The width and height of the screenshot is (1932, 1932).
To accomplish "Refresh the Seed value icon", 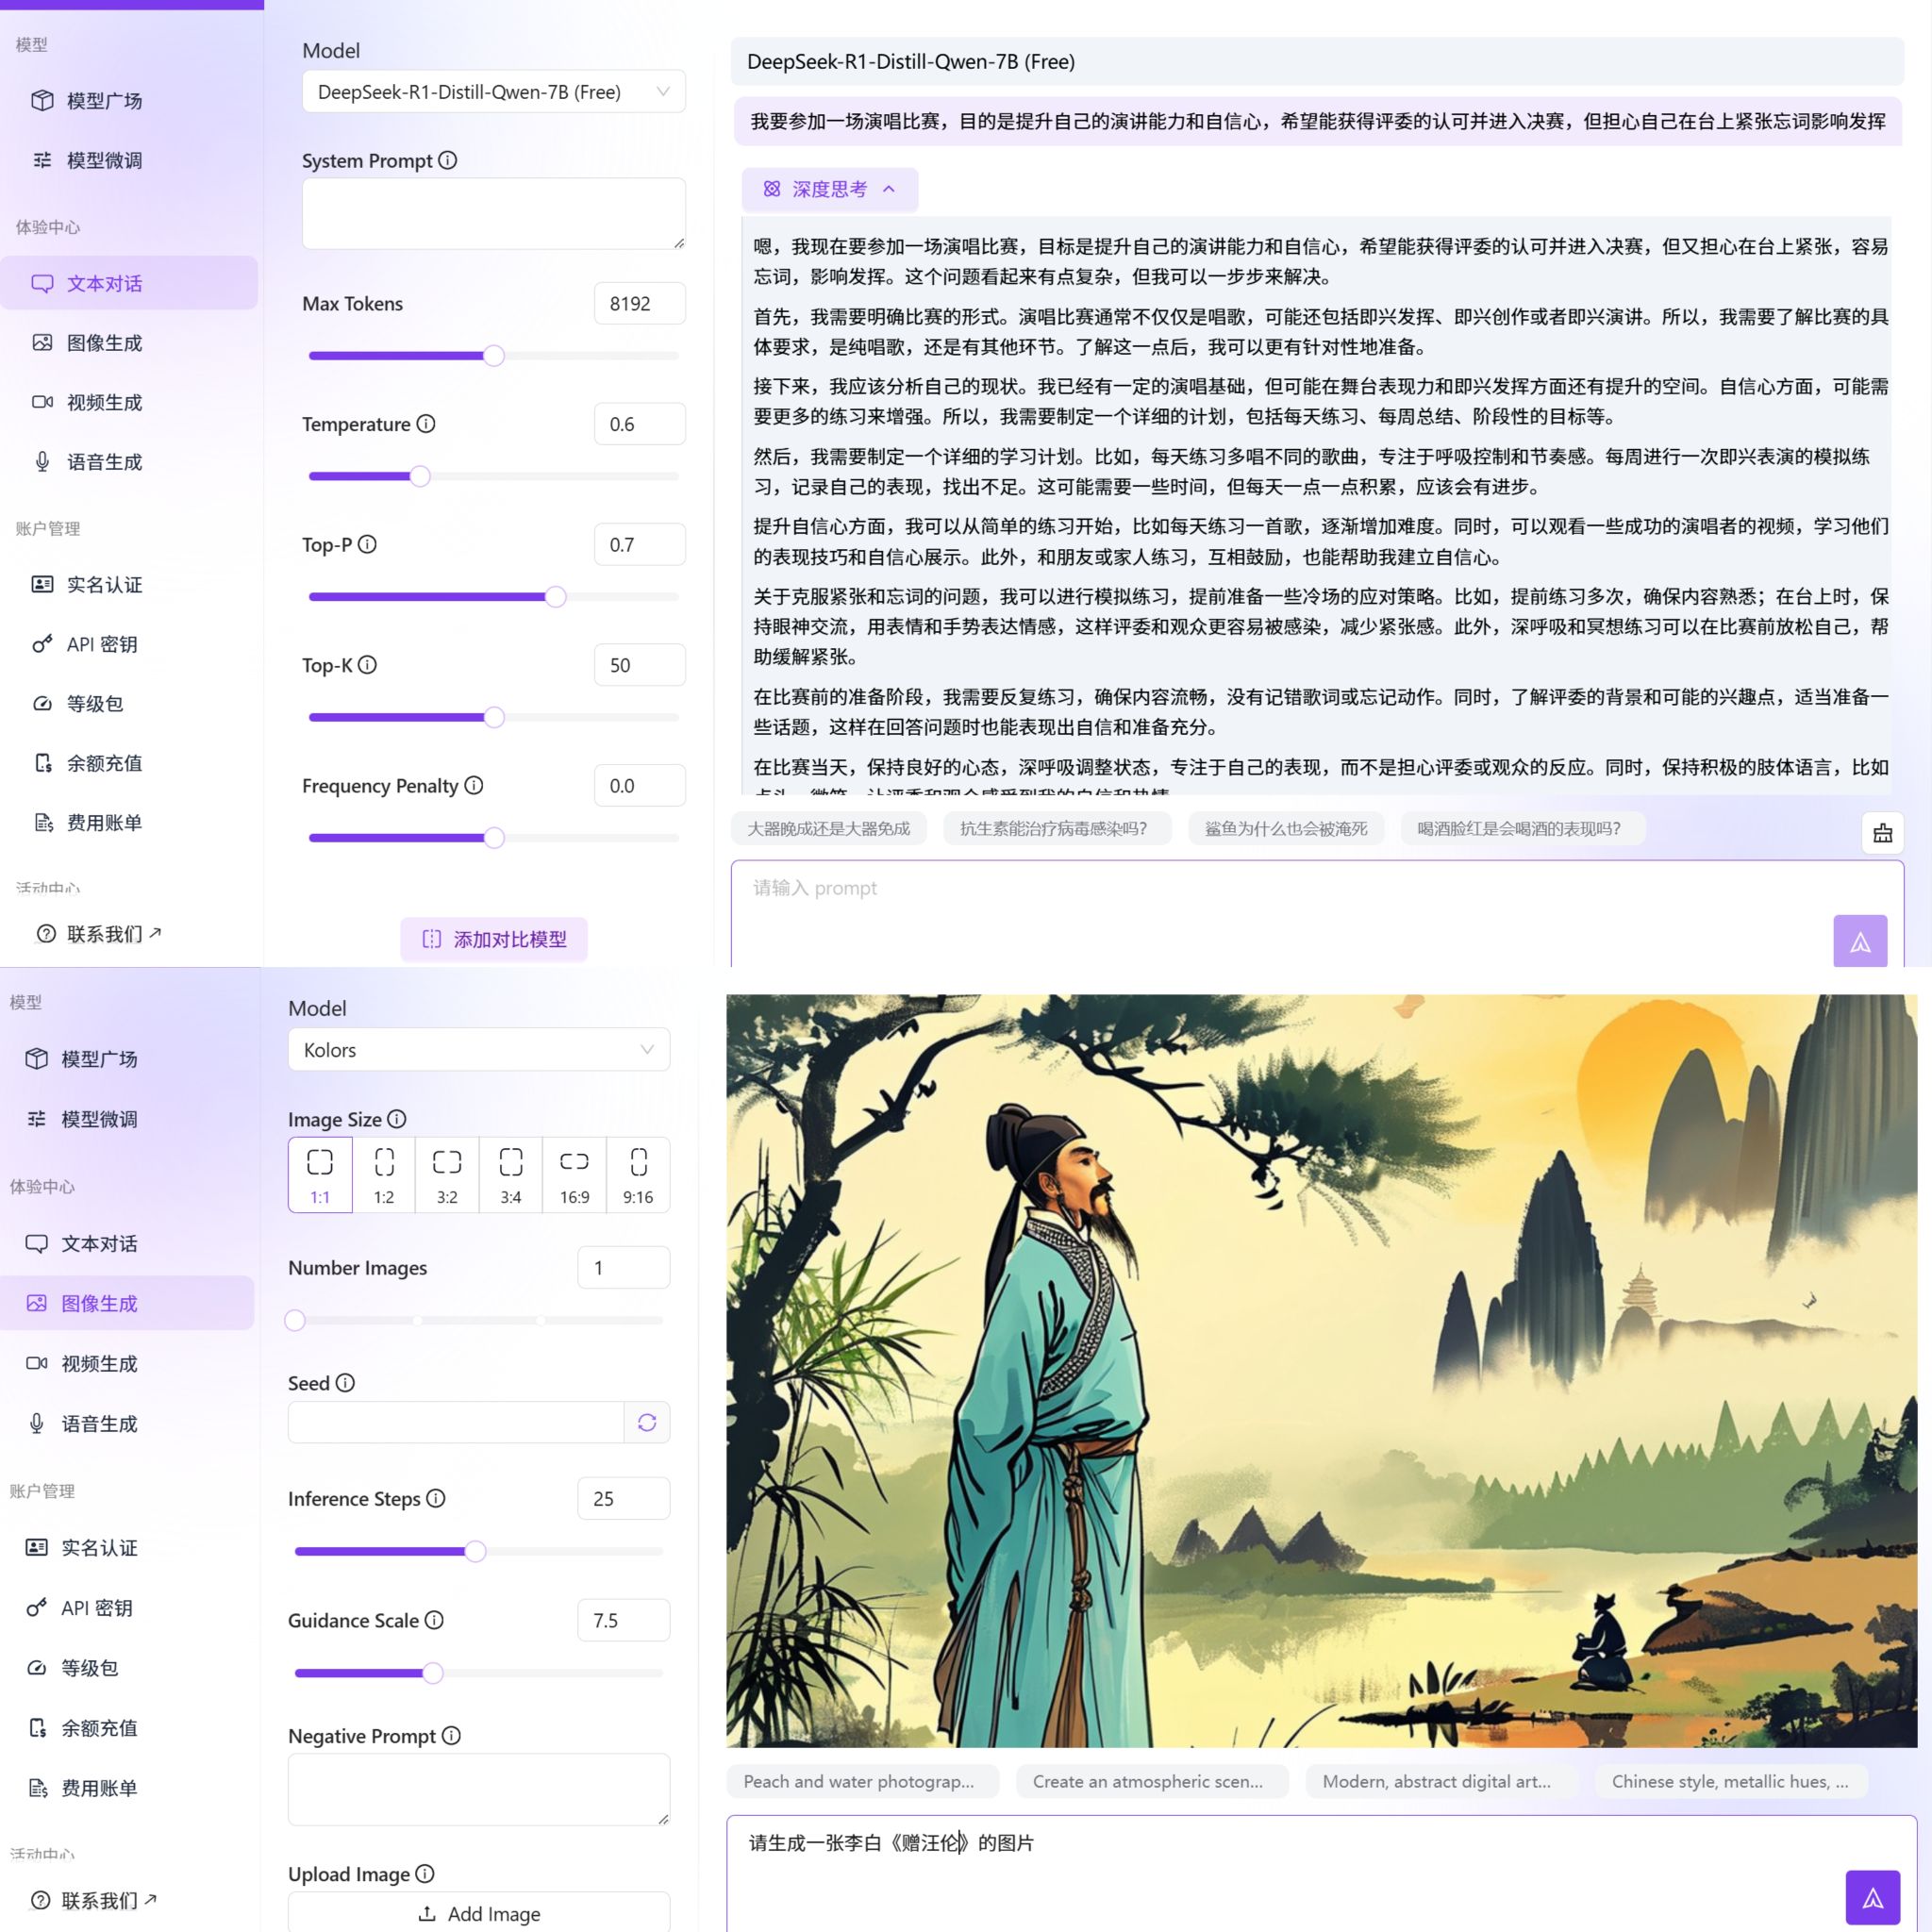I will tap(647, 1422).
